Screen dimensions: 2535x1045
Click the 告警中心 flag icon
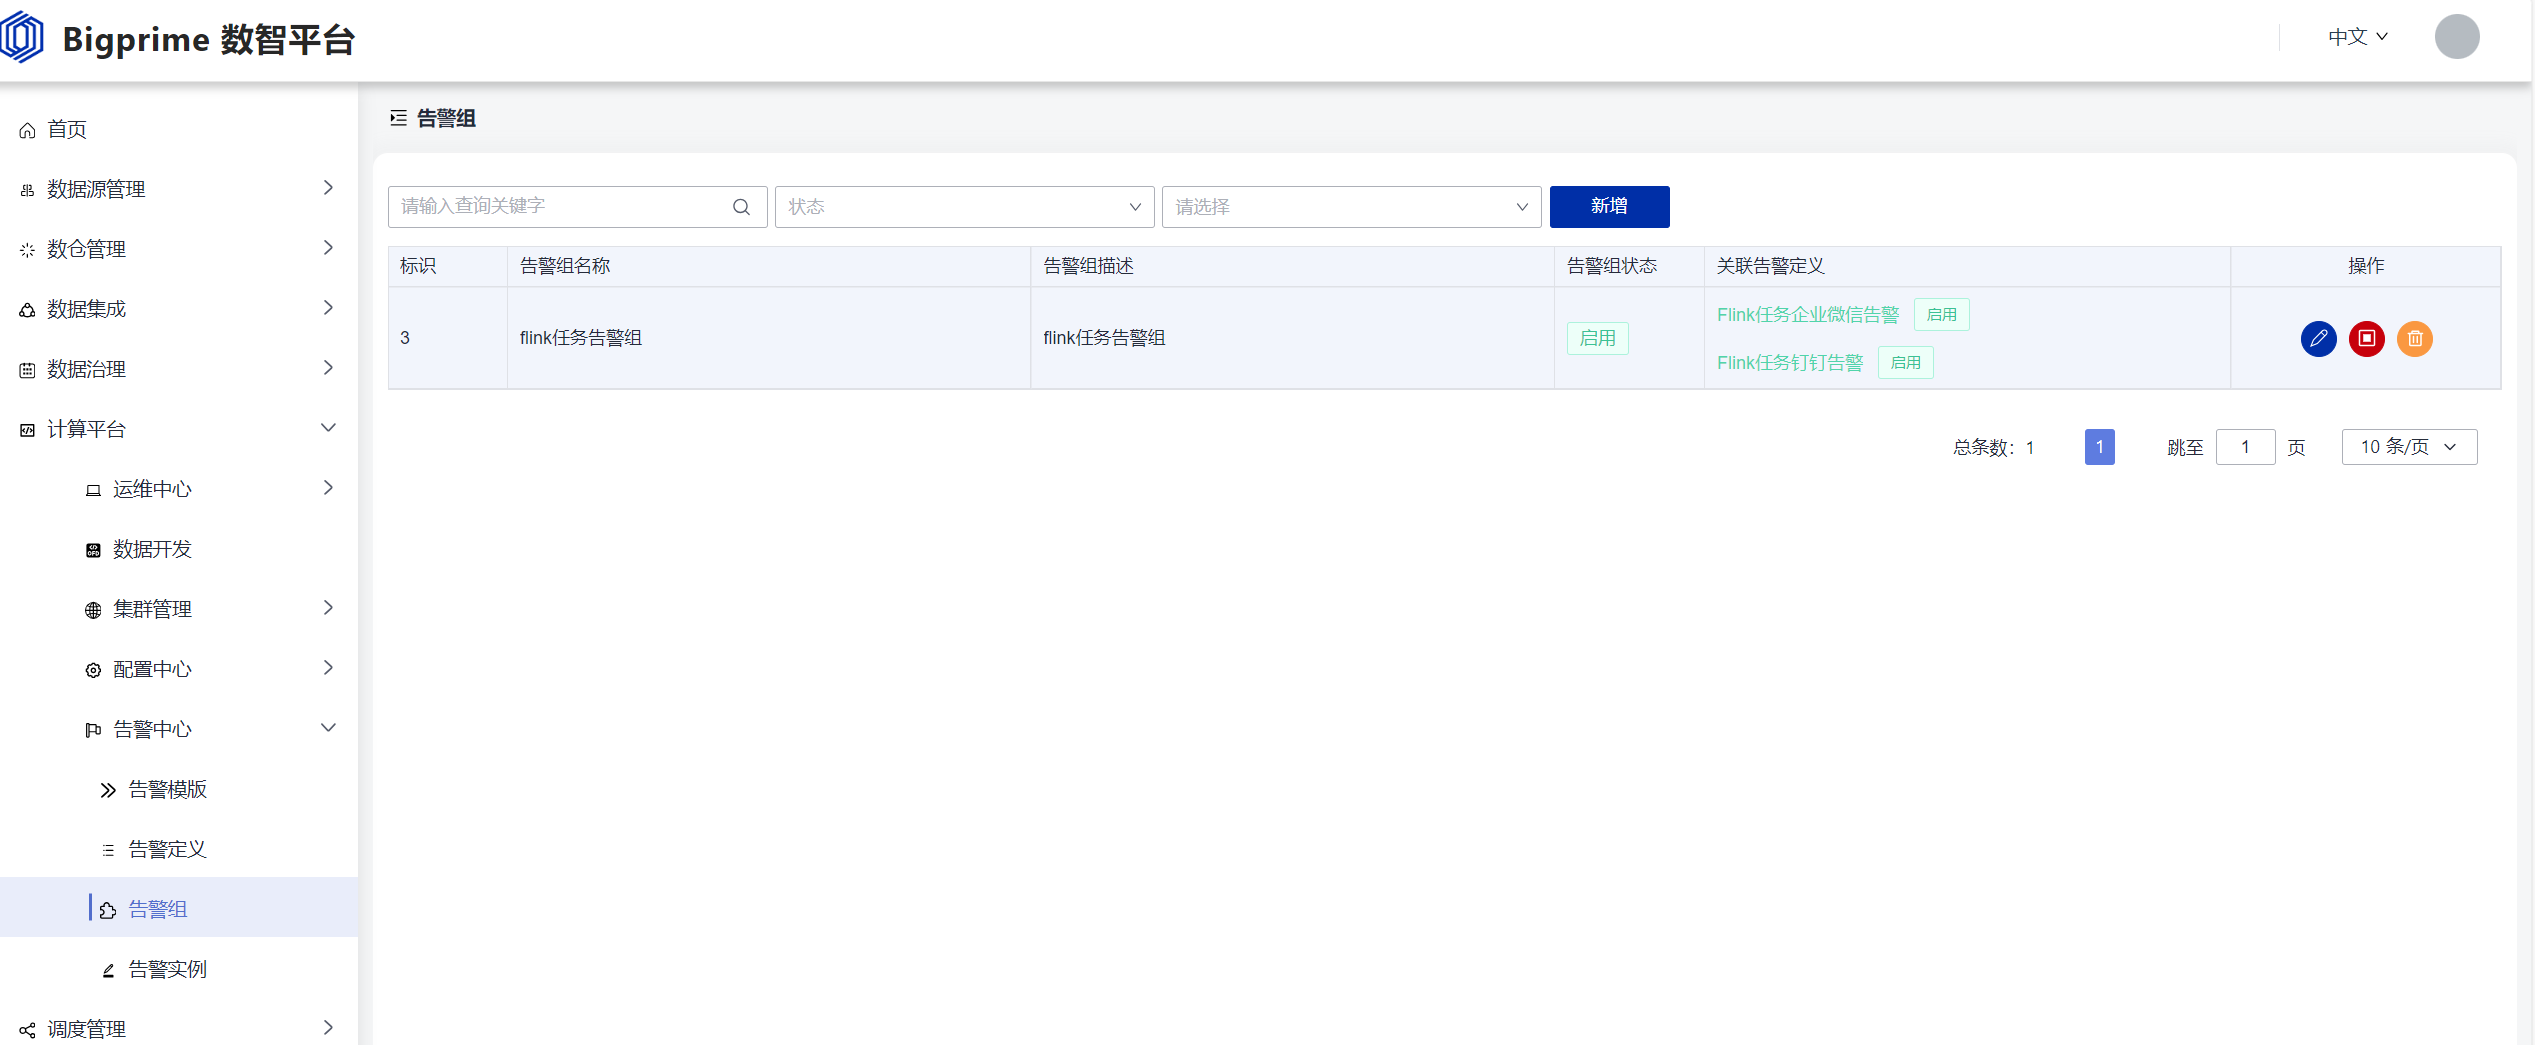tap(93, 730)
